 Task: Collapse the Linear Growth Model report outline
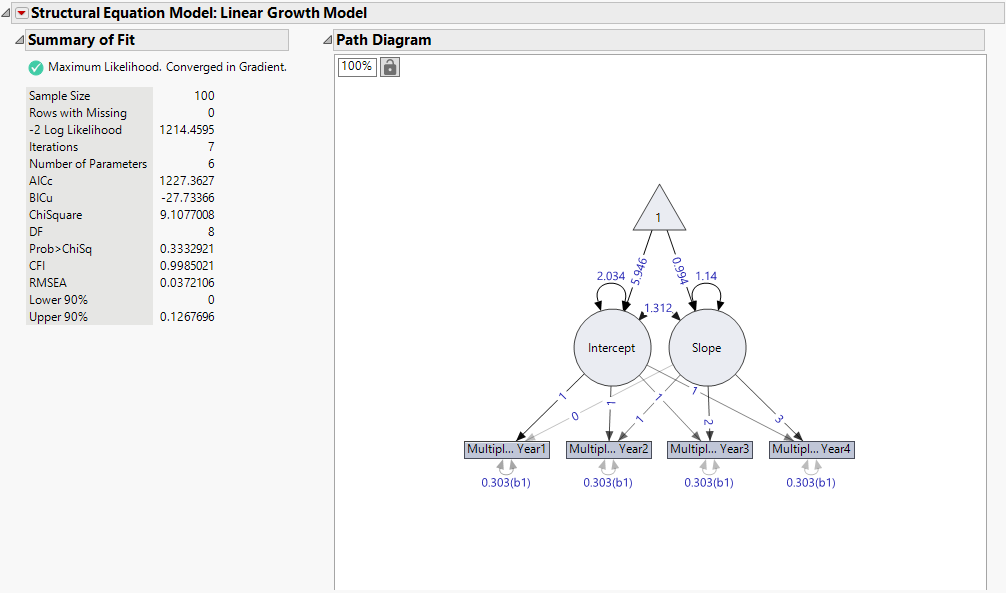[6, 12]
